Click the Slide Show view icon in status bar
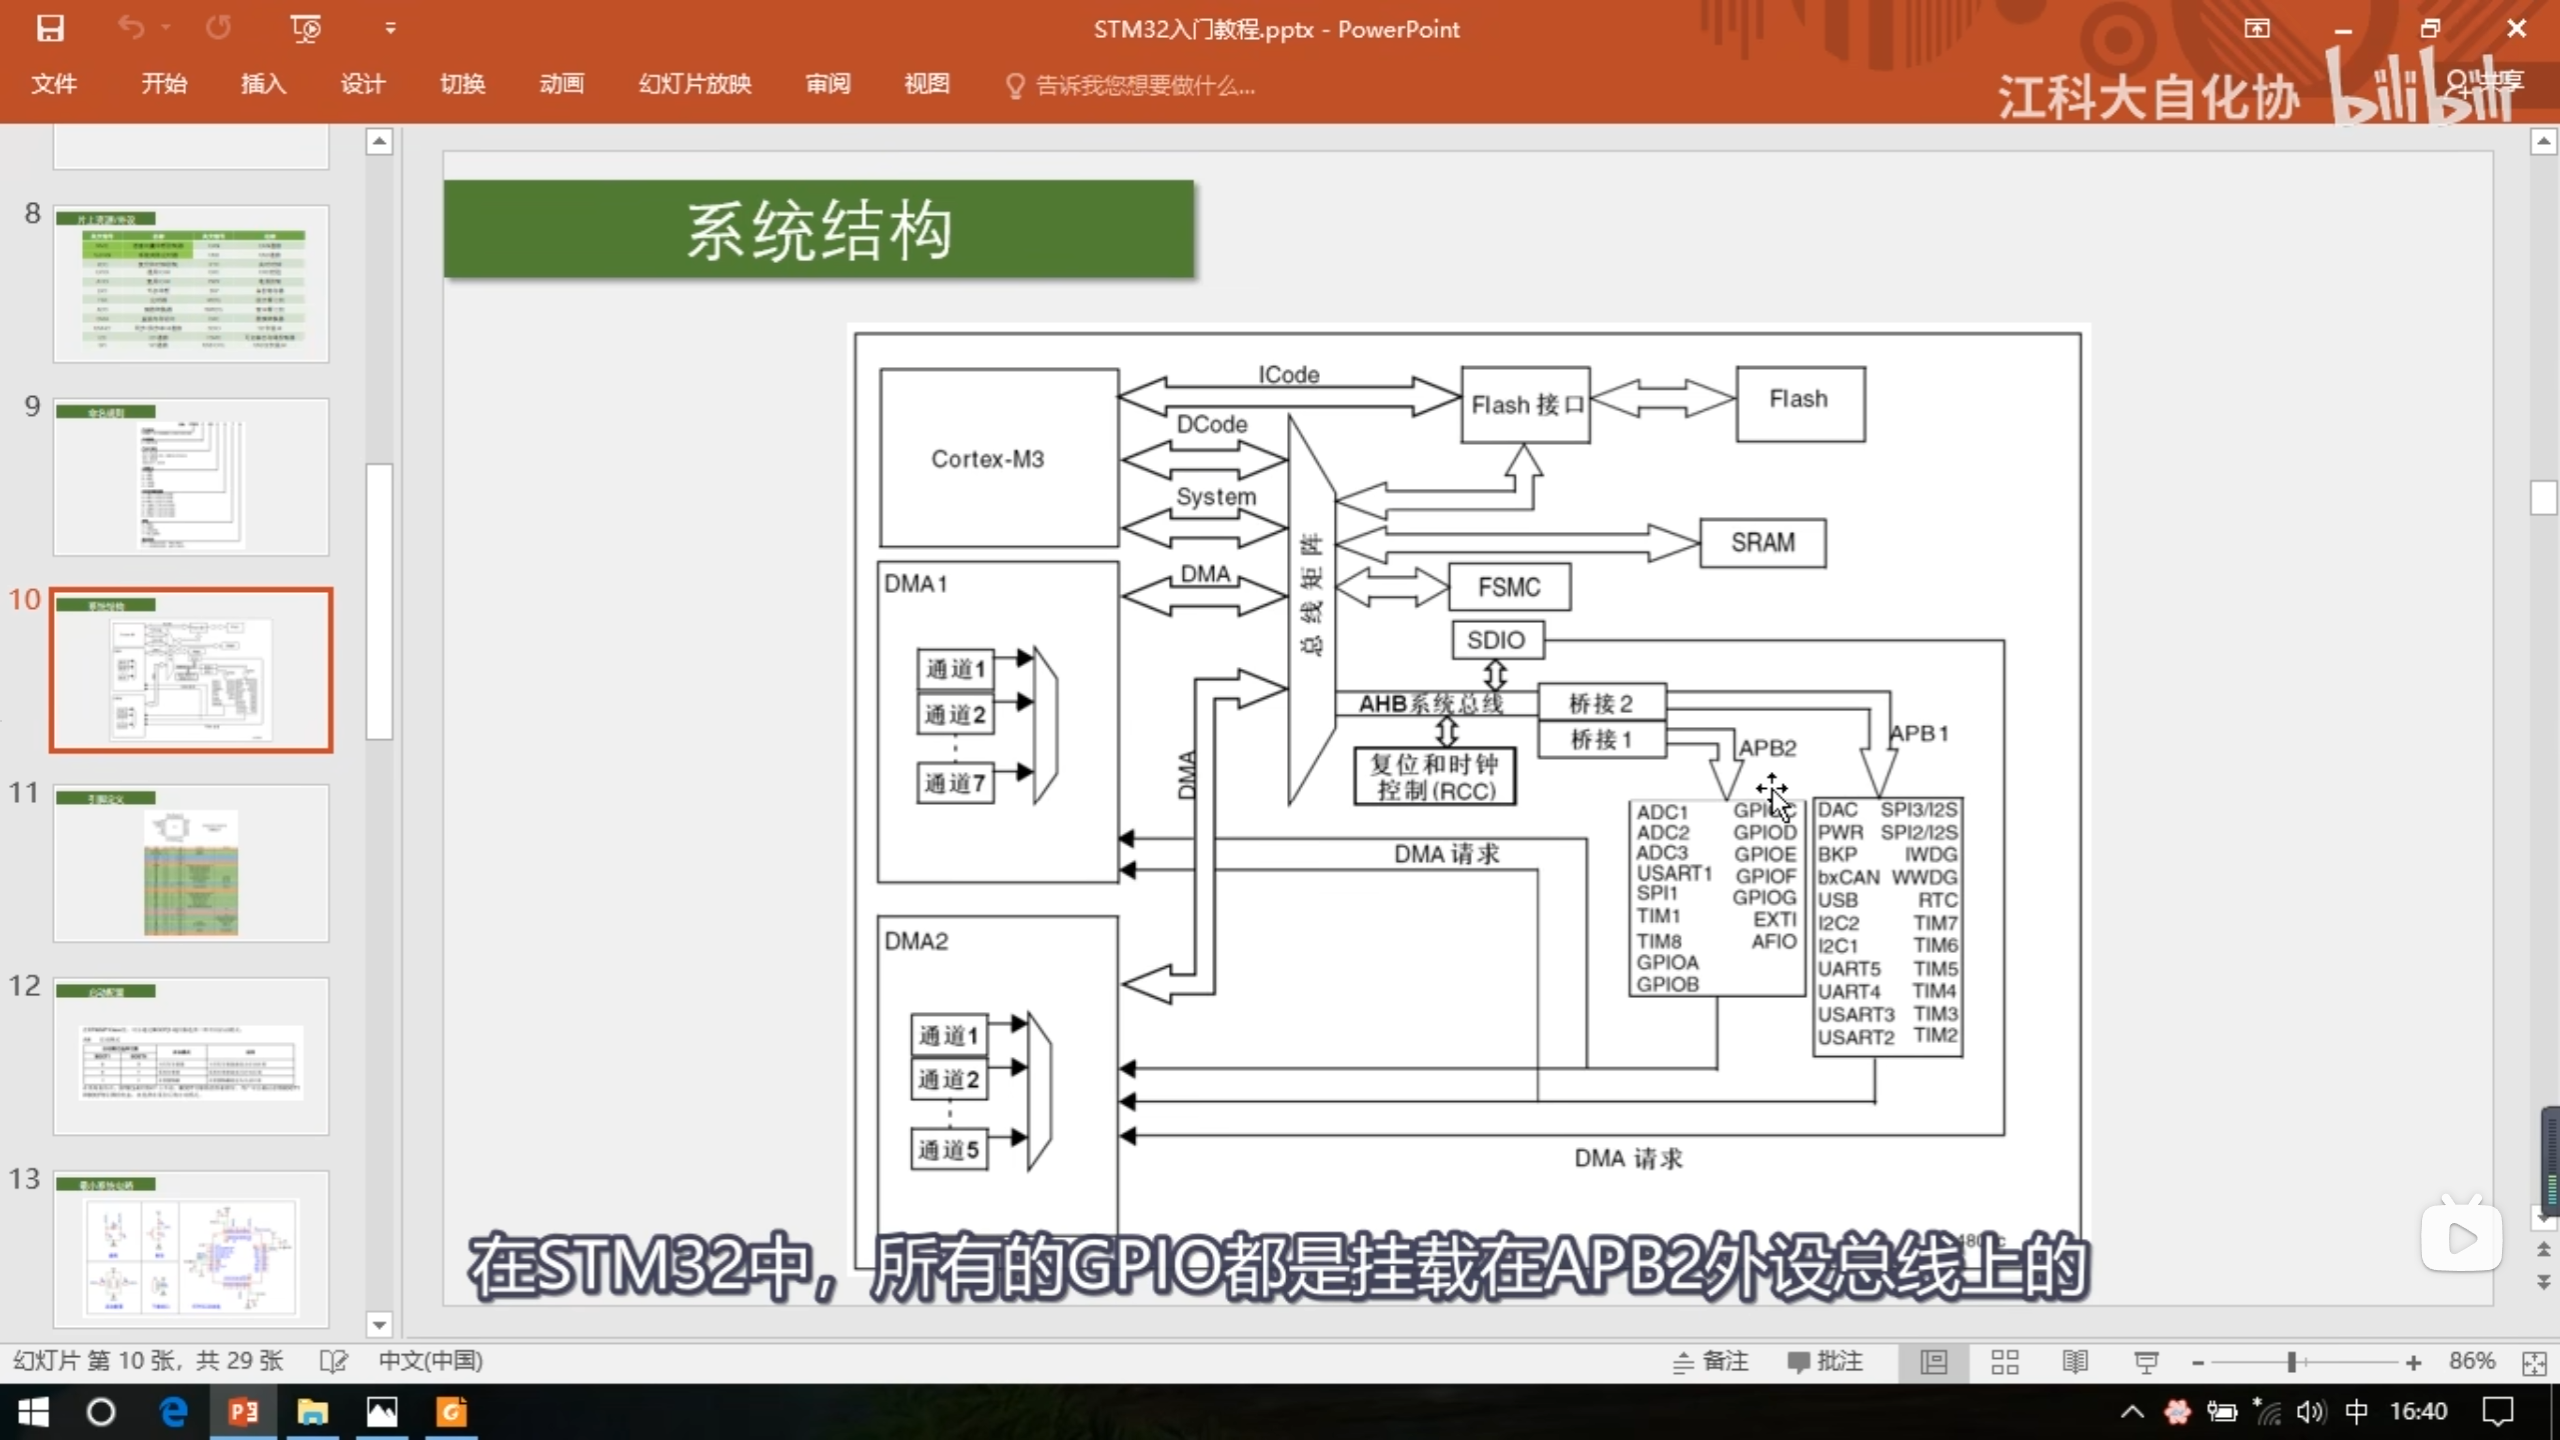The width and height of the screenshot is (2560, 1440). (2146, 1362)
